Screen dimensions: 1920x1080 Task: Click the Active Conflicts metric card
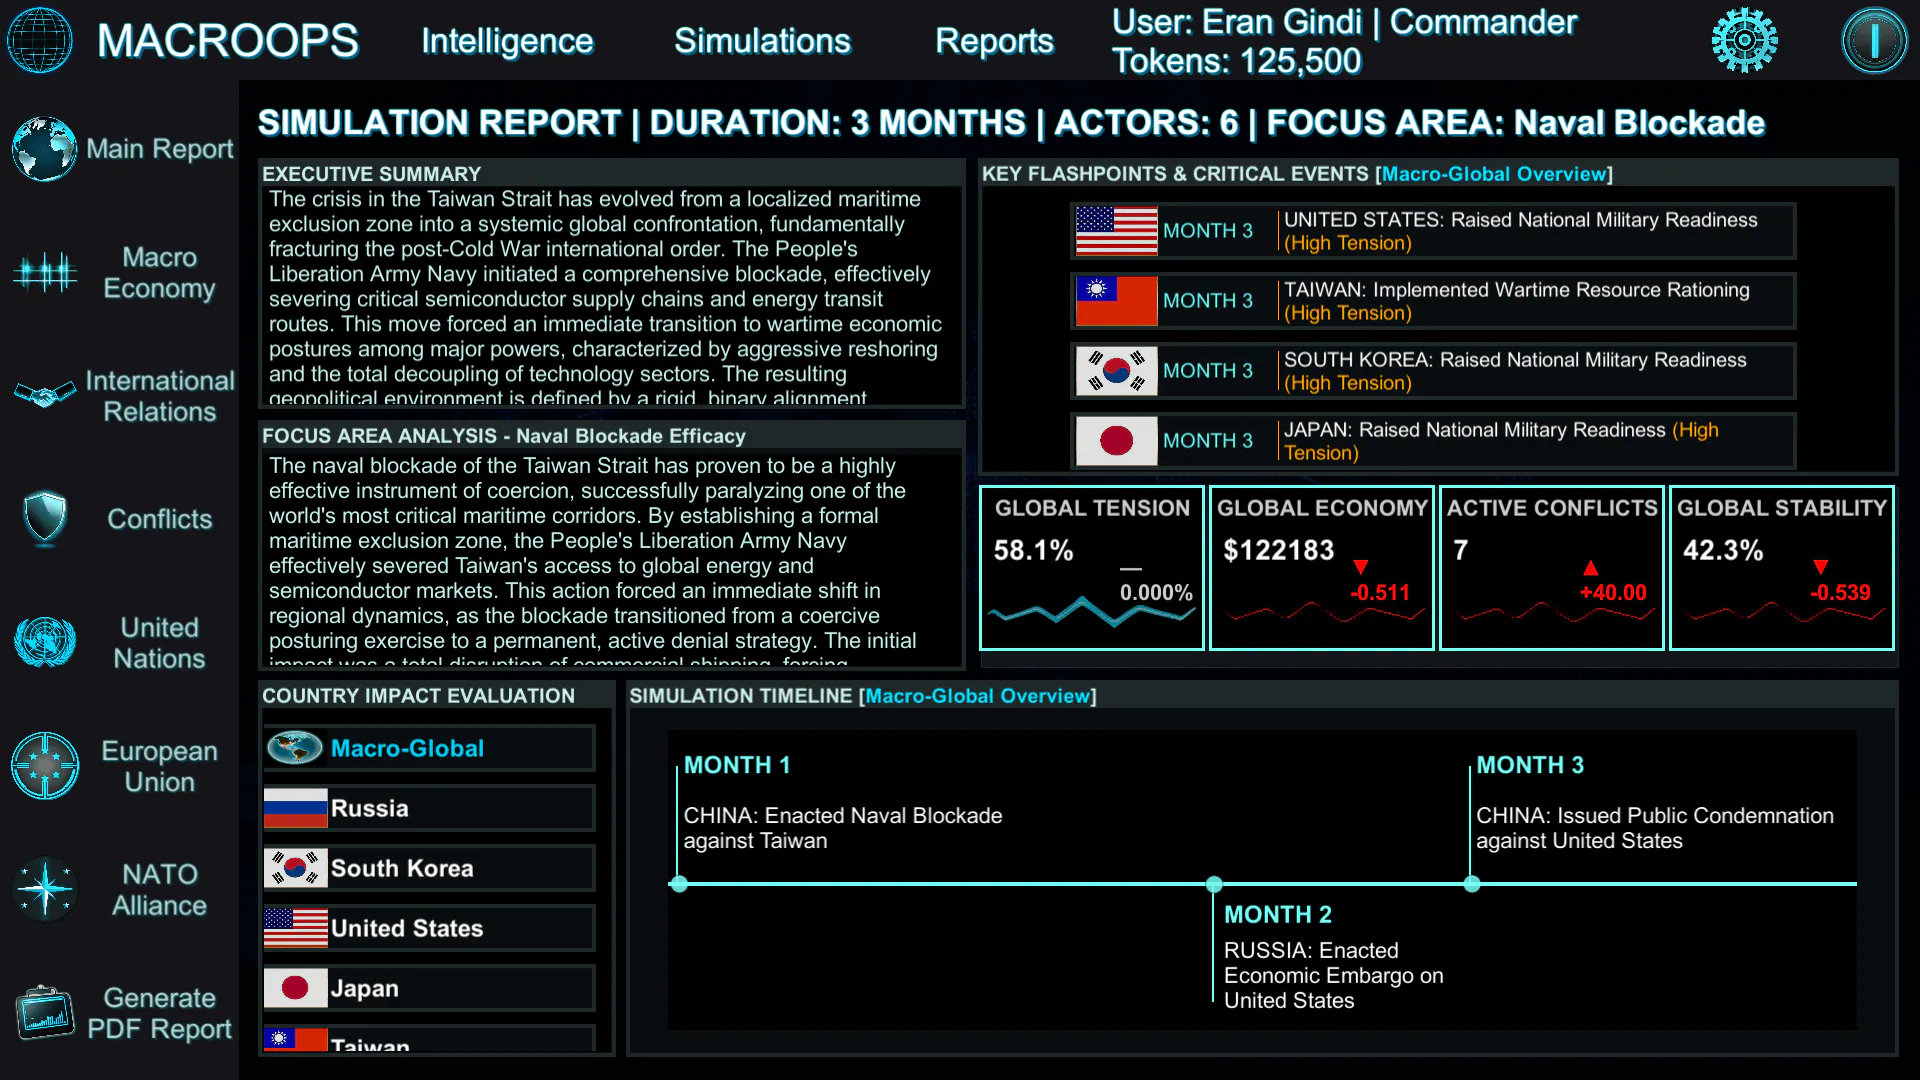point(1552,568)
